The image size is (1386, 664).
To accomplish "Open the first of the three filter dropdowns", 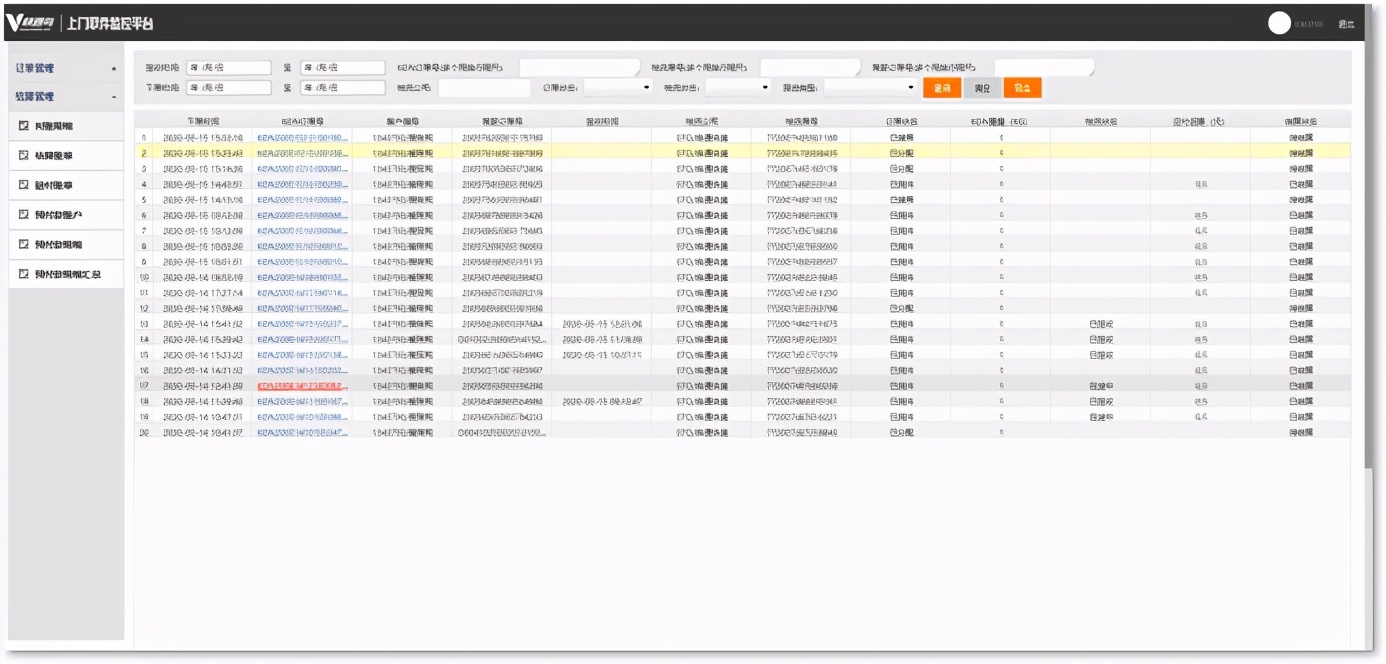I will [x=618, y=88].
